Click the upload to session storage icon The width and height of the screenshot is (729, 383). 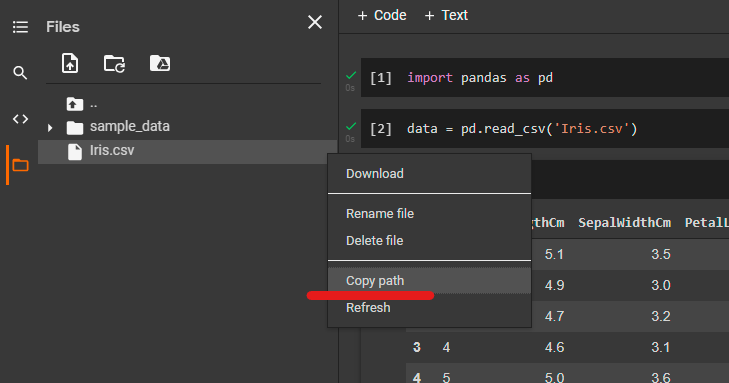coord(70,63)
